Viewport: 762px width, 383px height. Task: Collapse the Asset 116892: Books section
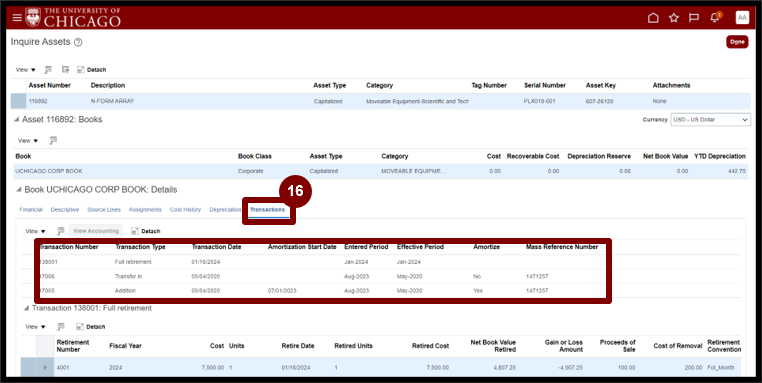(x=17, y=120)
